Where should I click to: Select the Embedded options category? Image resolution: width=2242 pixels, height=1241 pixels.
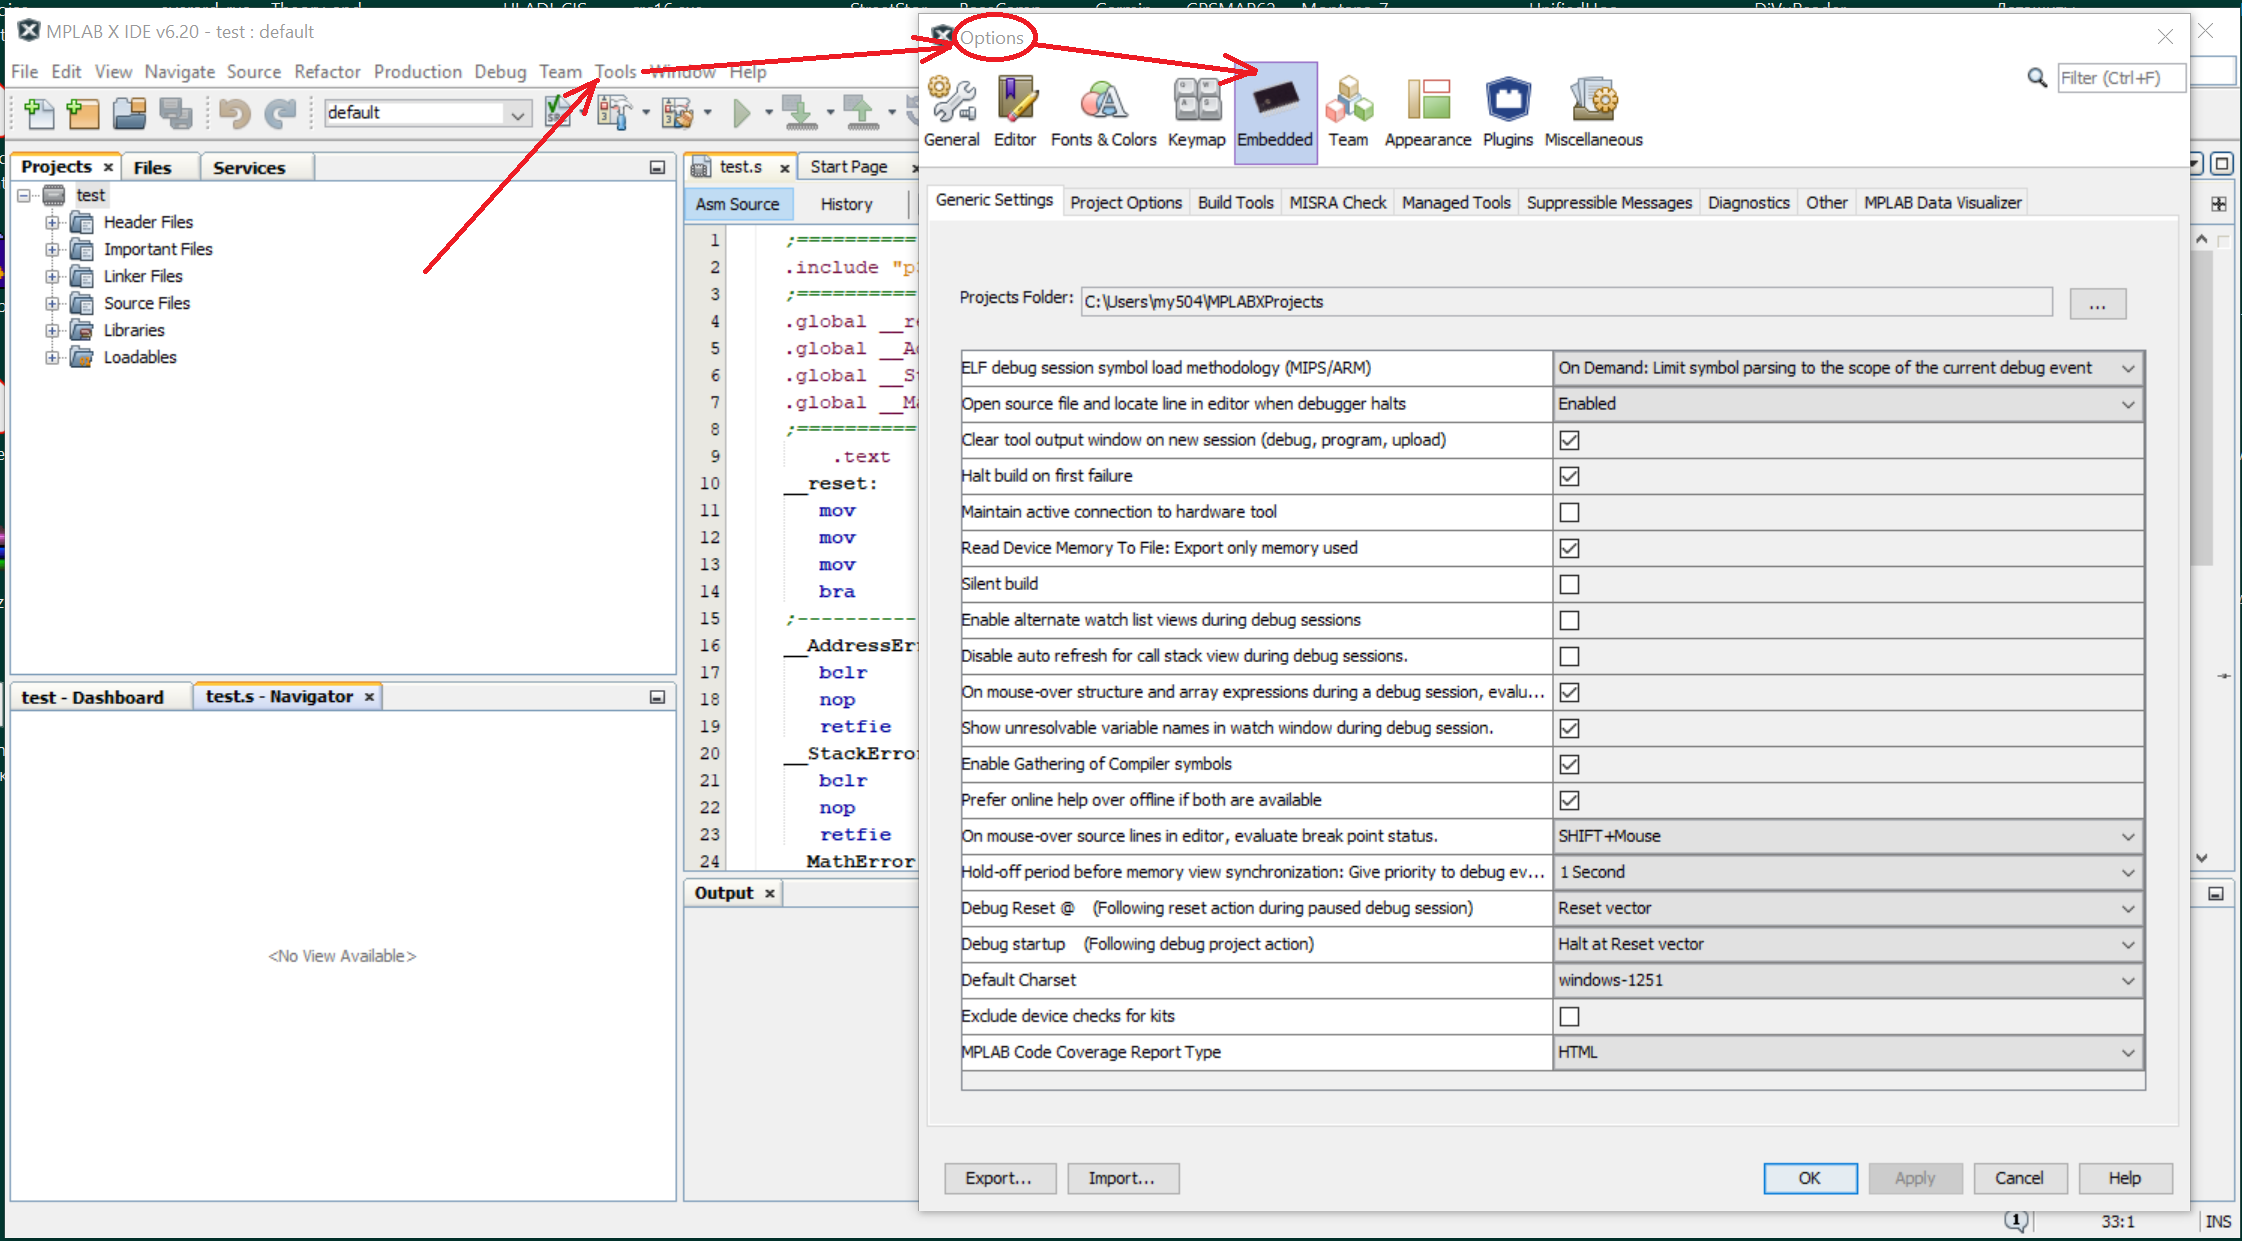coord(1275,112)
